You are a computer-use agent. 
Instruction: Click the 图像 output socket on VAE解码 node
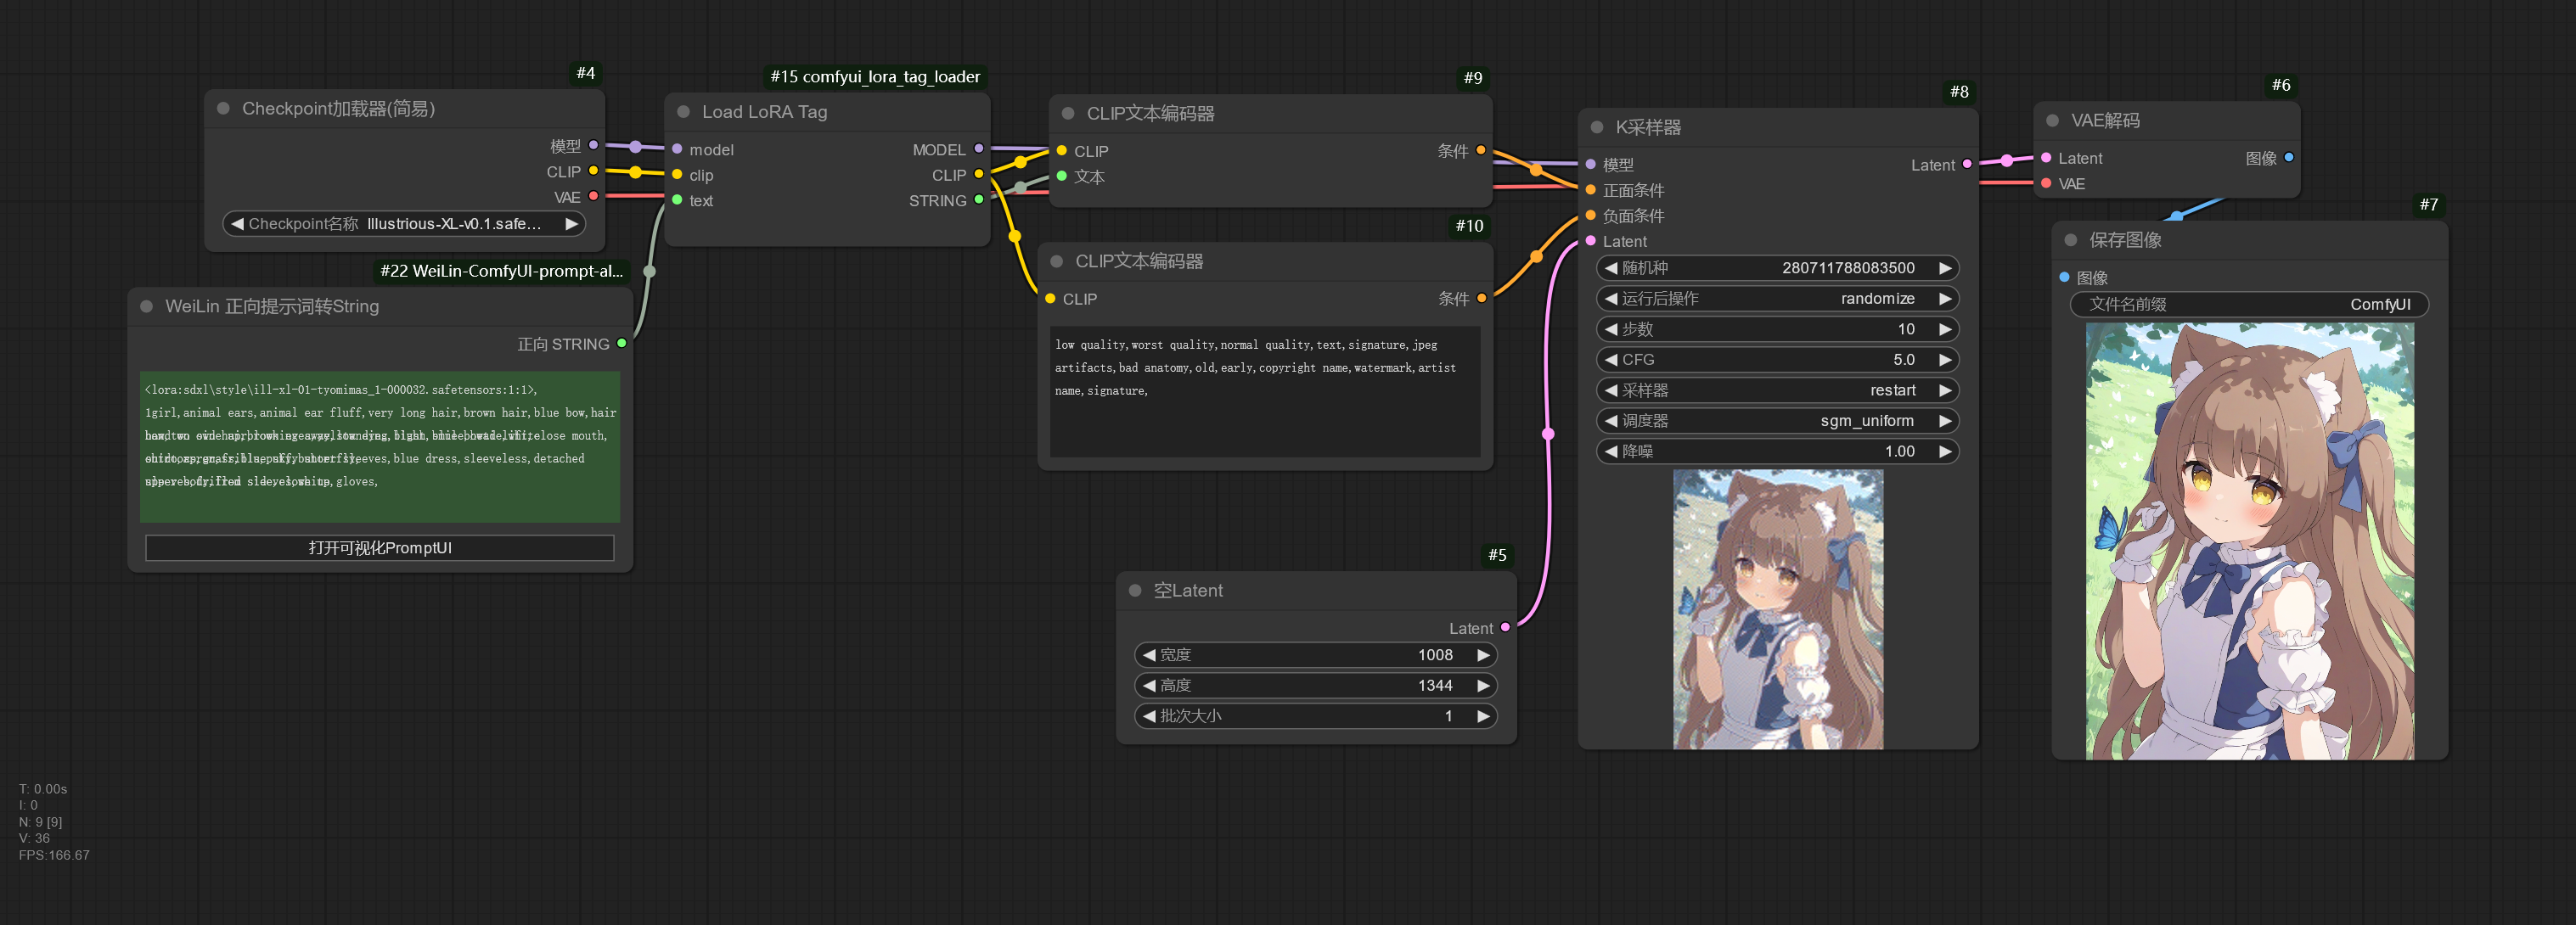click(2289, 157)
